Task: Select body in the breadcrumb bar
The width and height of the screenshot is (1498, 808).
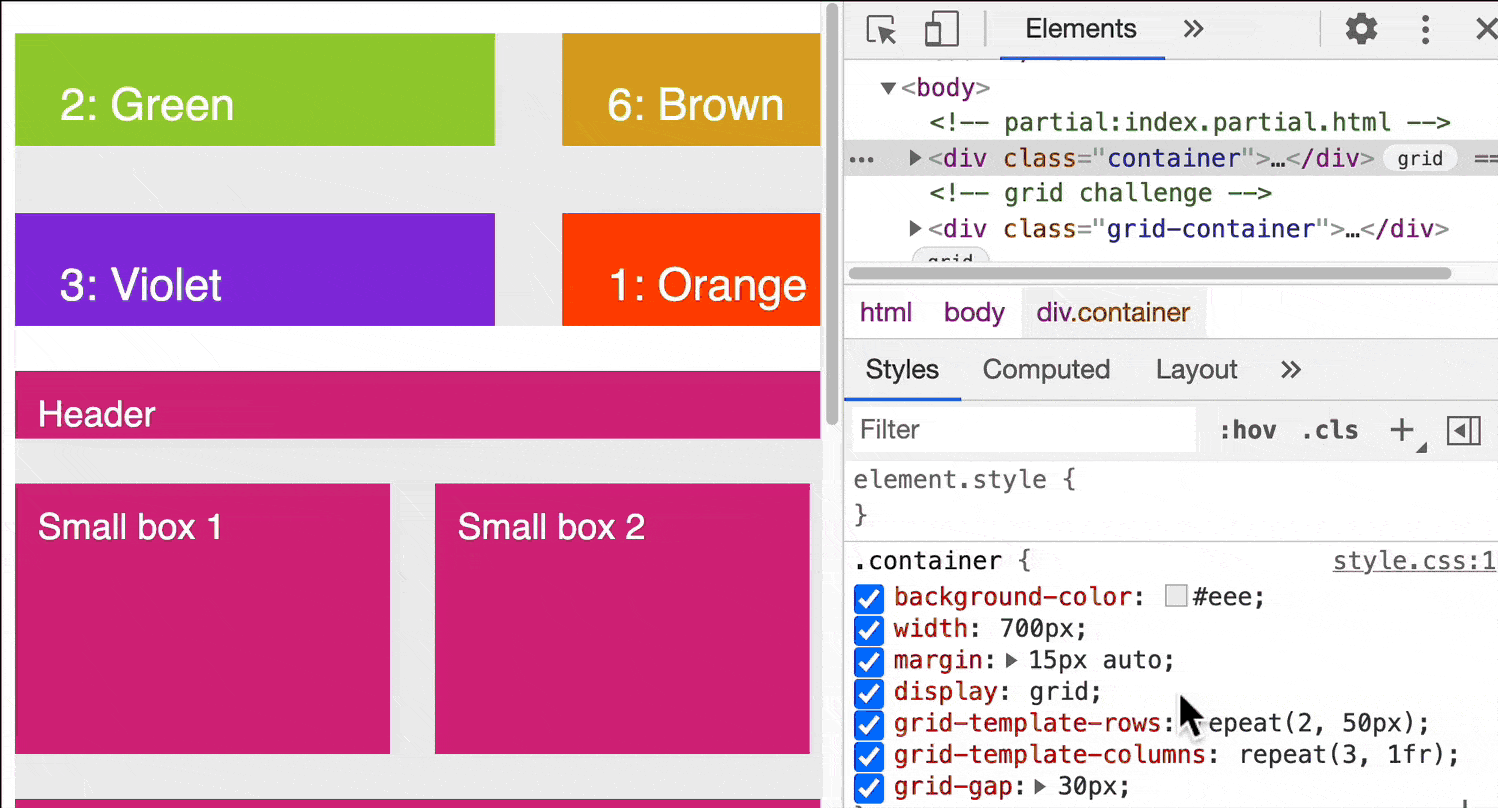Action: coord(974,313)
